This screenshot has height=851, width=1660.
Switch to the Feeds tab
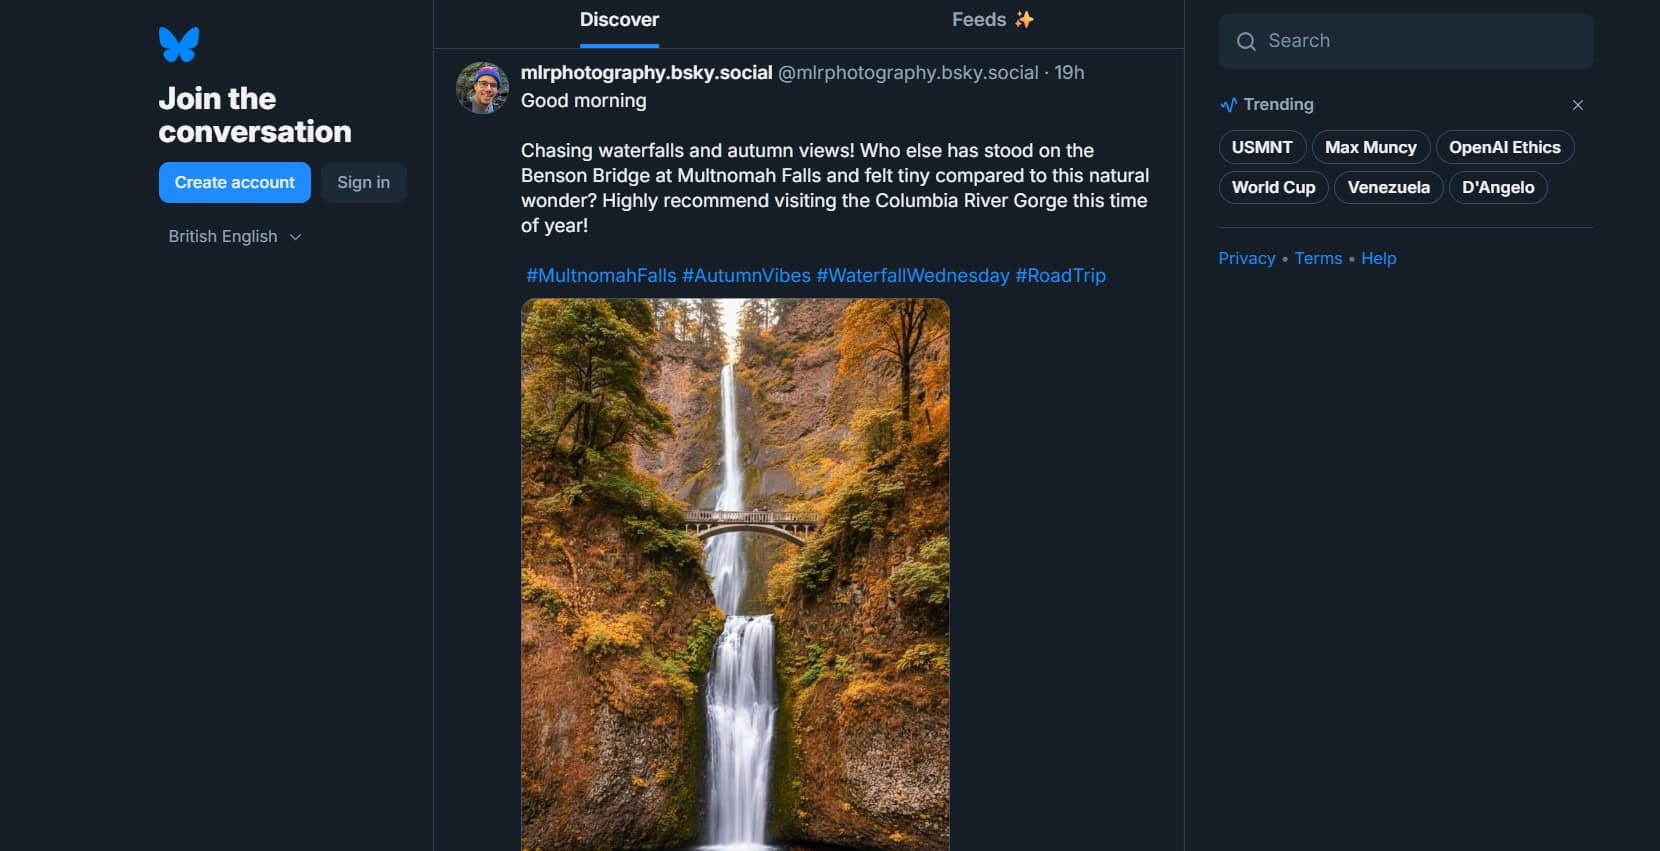pos(977,18)
